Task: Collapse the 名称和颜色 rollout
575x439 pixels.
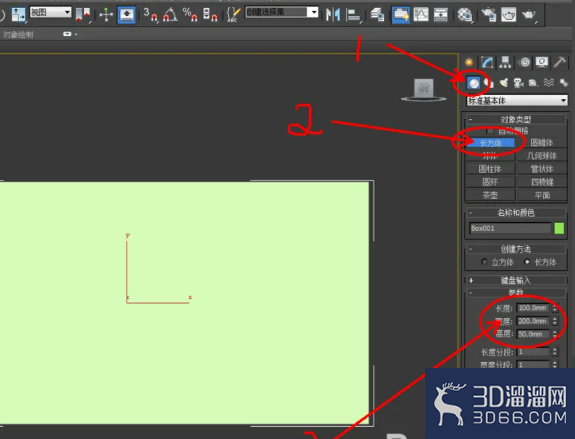Action: pos(516,213)
